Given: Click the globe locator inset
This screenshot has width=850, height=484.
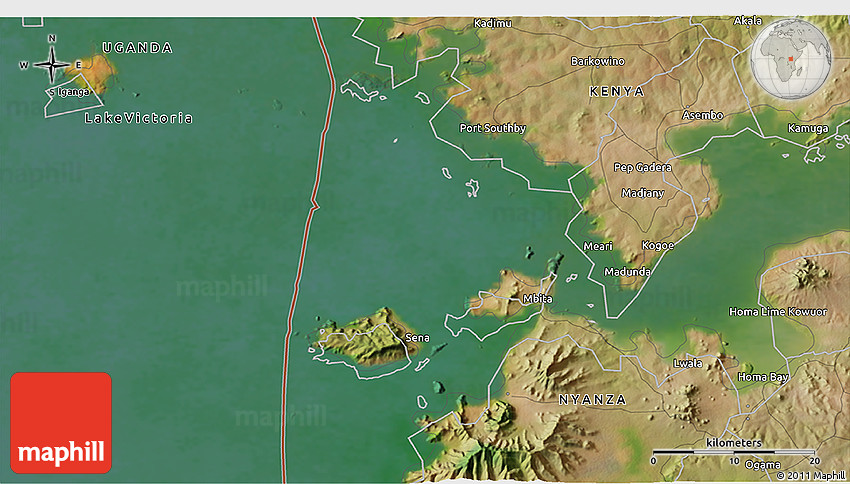Looking at the screenshot, I should [x=790, y=51].
